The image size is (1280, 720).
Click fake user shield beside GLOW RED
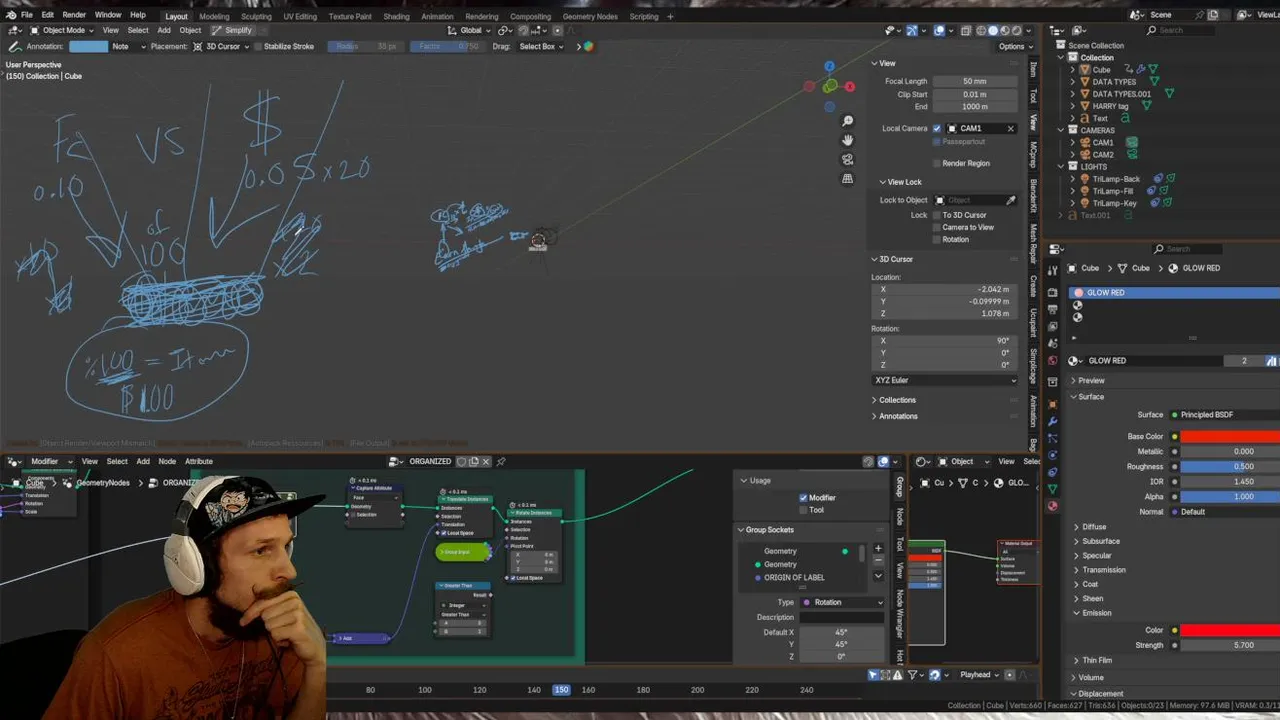coord(1272,360)
